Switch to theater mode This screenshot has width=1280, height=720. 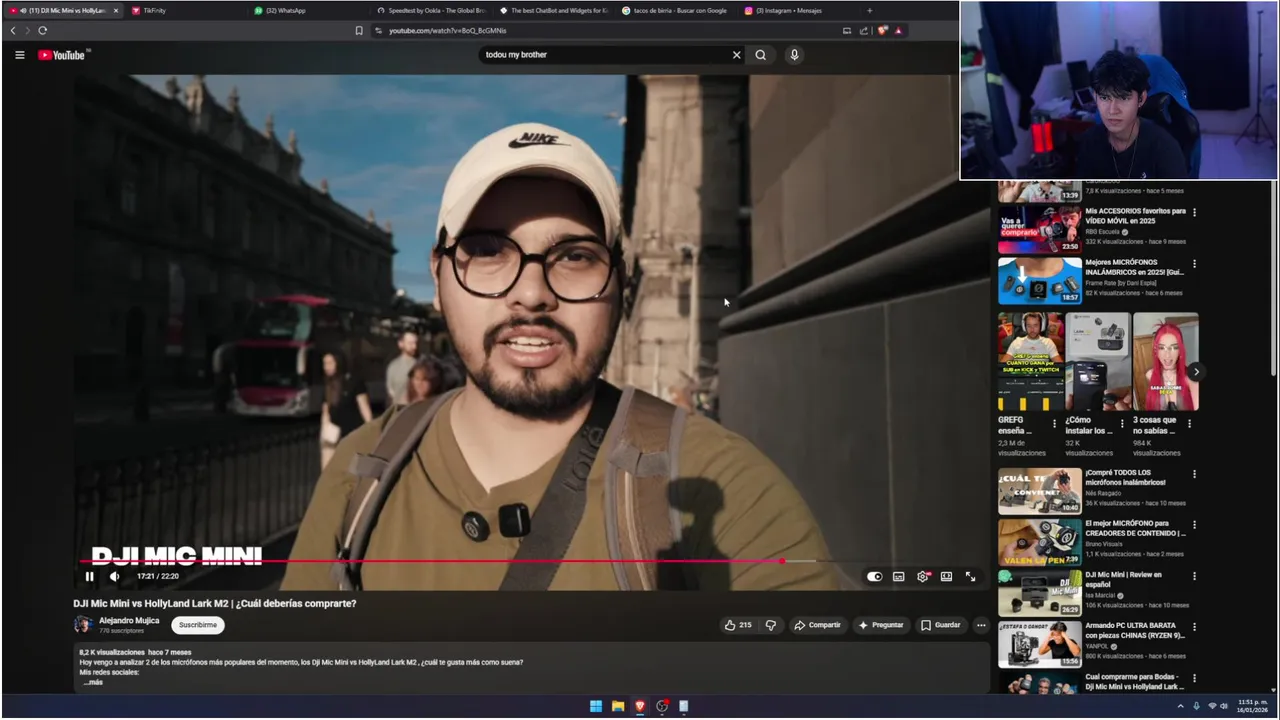point(946,576)
